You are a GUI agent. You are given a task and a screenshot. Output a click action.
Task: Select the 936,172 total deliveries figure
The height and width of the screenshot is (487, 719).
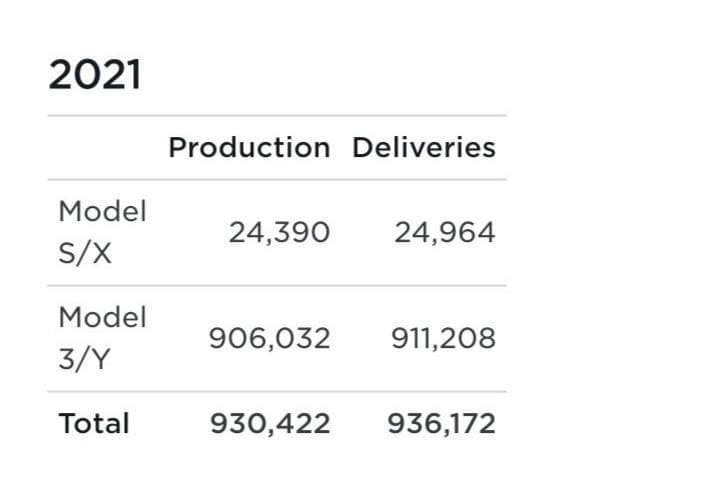441,423
